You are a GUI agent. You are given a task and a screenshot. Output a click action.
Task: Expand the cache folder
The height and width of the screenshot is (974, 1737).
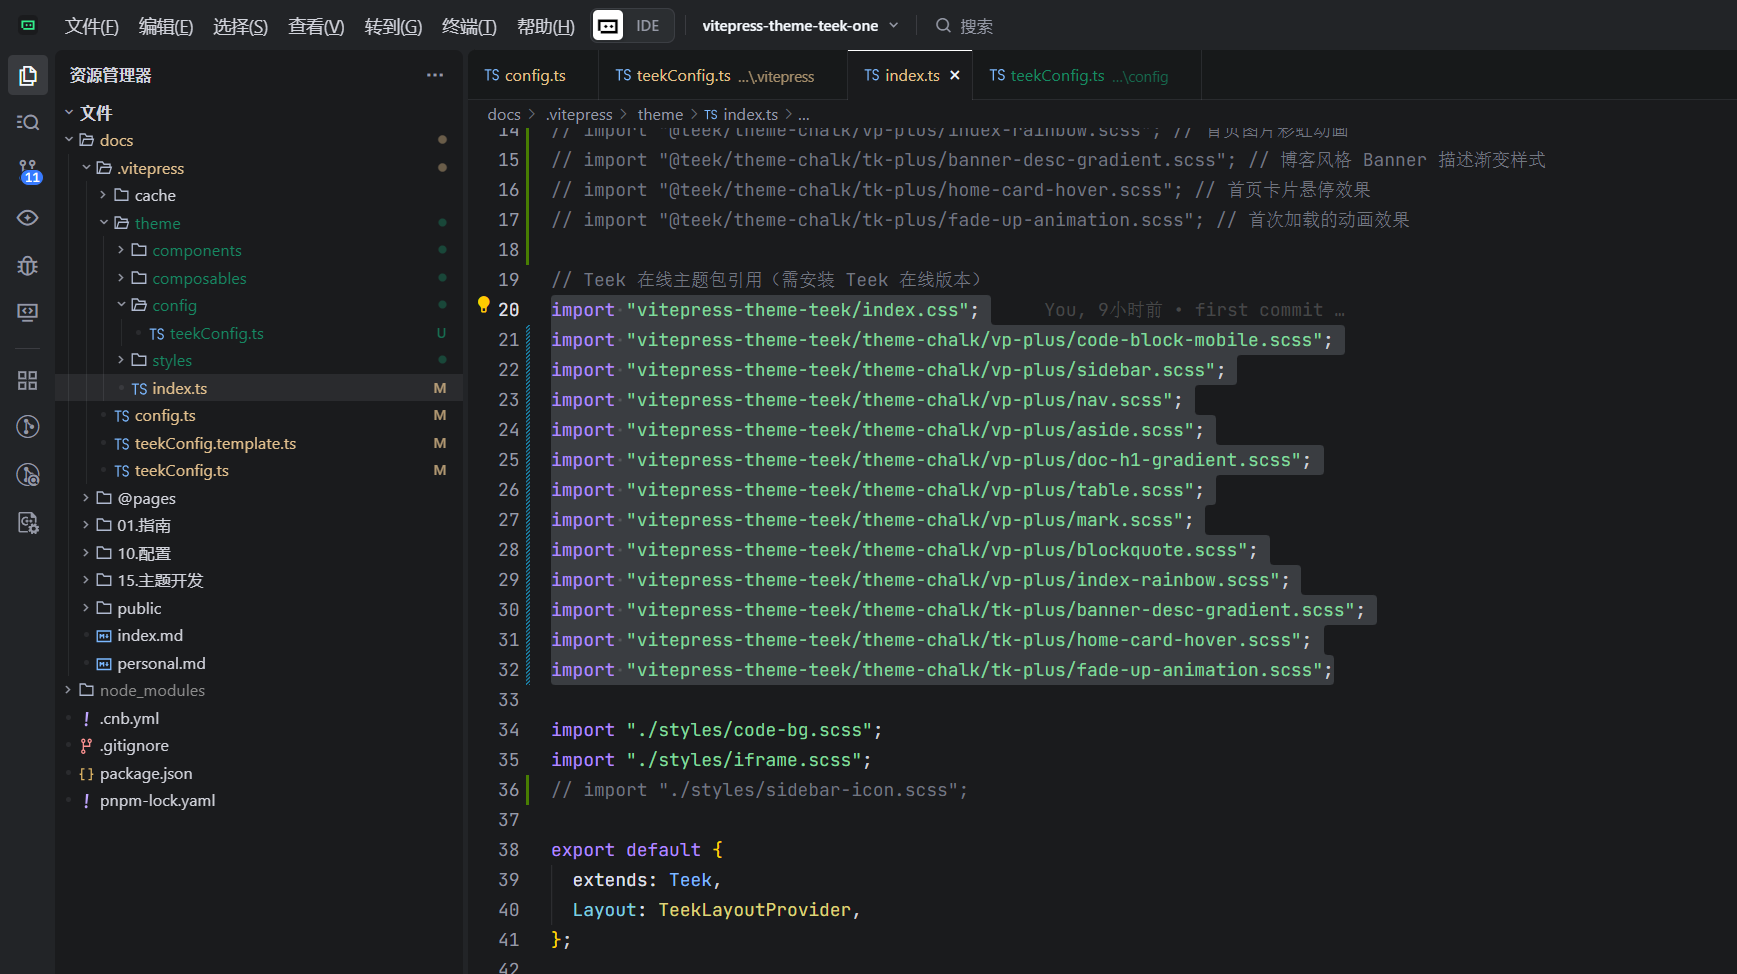click(154, 195)
